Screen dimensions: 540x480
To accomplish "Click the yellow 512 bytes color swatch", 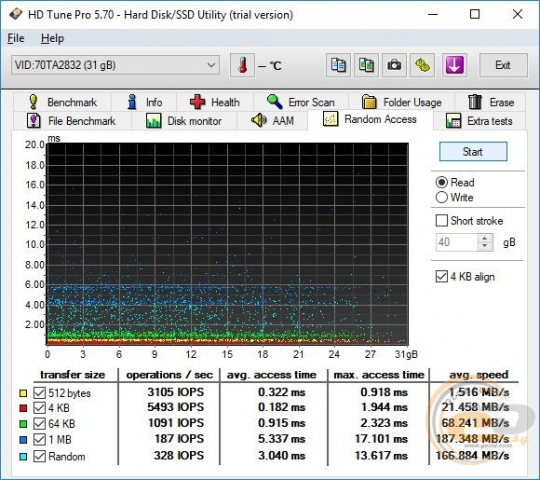I will pyautogui.click(x=23, y=393).
